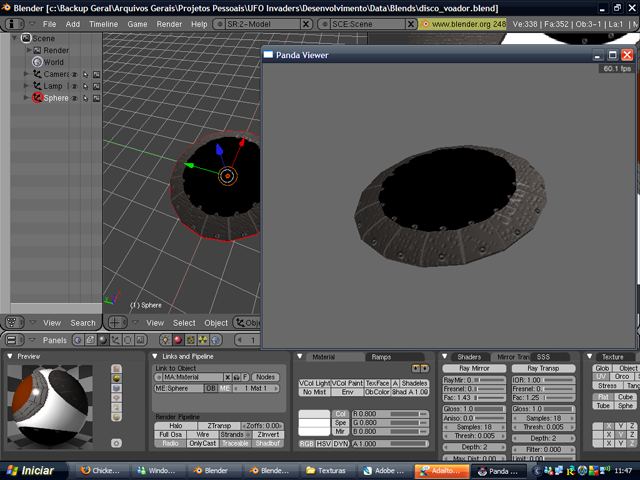Screen dimensions: 640x480
Task: Toggle the Halo render pipeline option
Action: (x=174, y=426)
